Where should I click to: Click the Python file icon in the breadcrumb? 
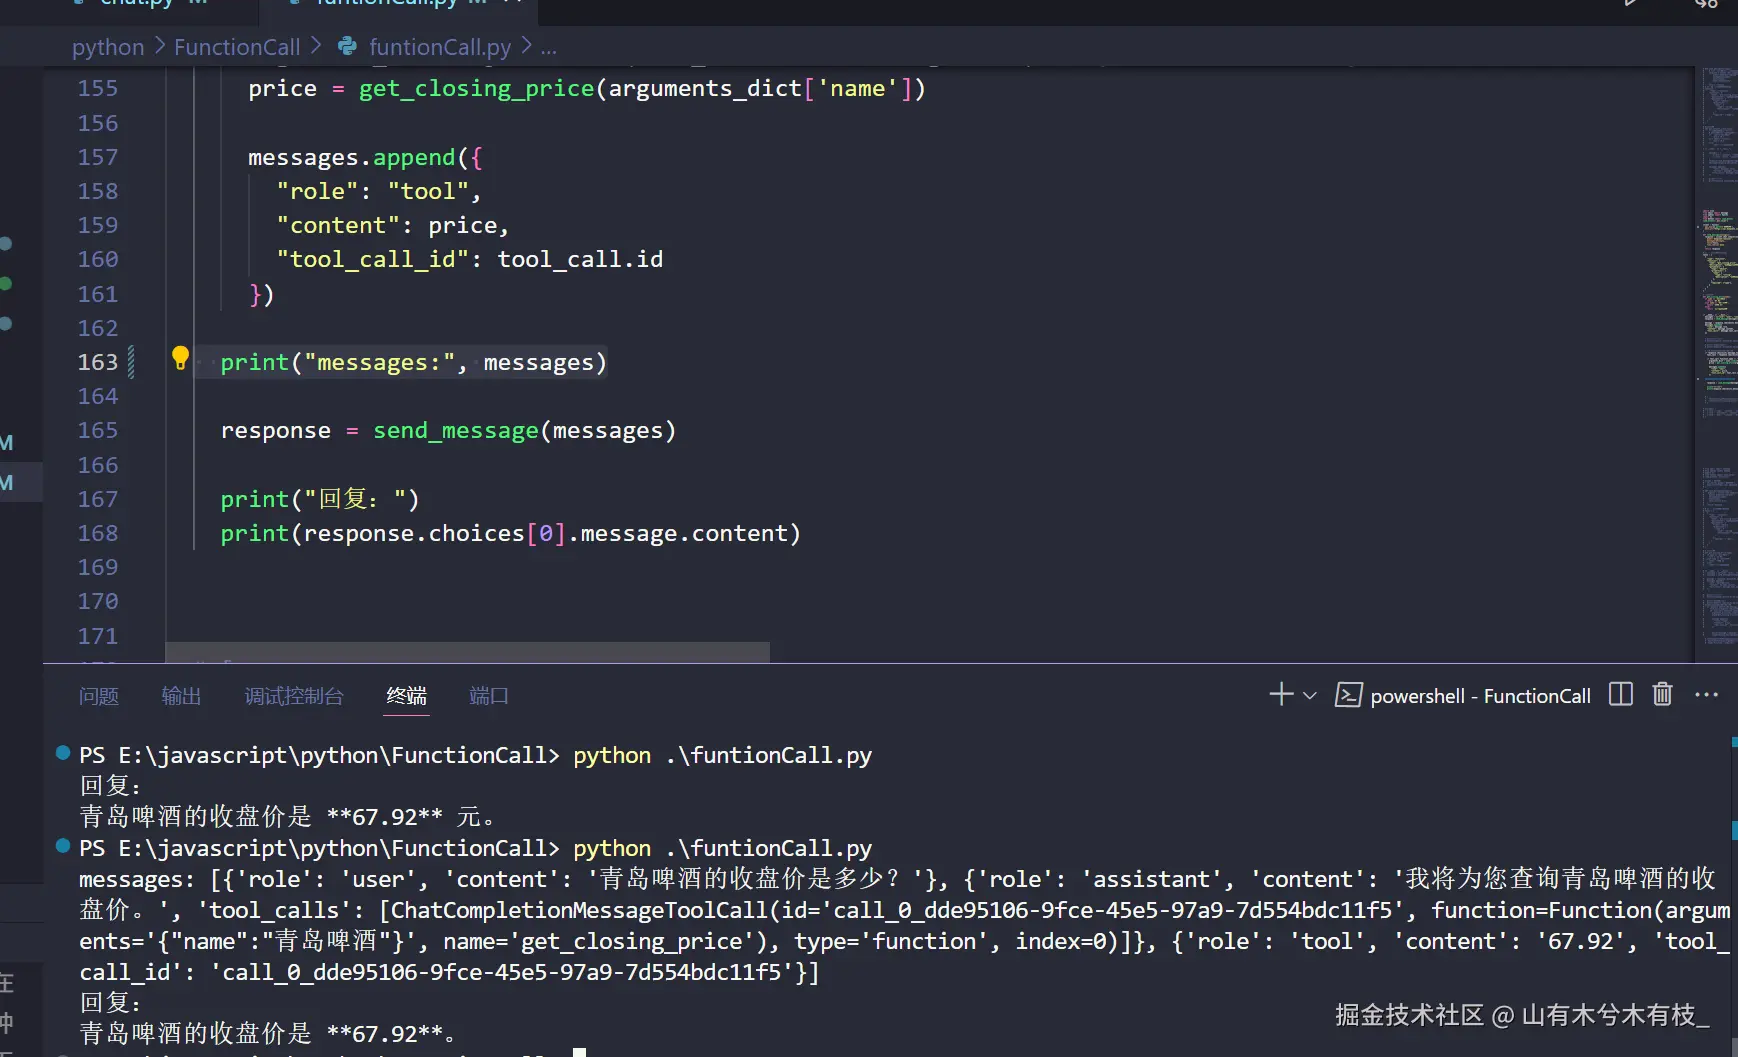pos(347,46)
